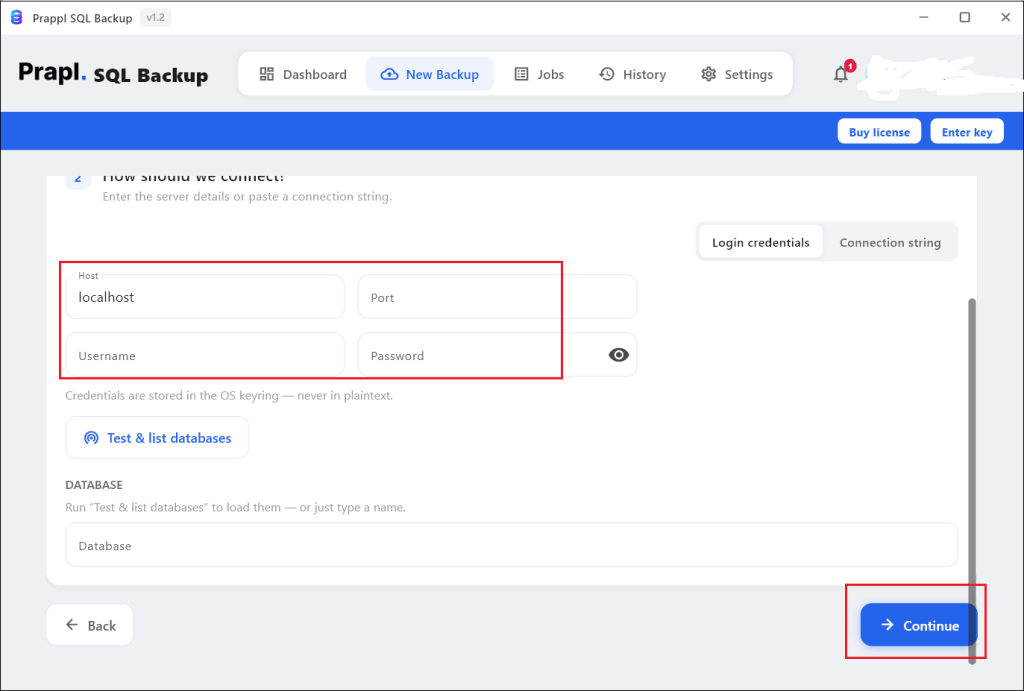The height and width of the screenshot is (691, 1024).
Task: Click the Prappl SQL Backup title bar app icon
Action: 16,18
